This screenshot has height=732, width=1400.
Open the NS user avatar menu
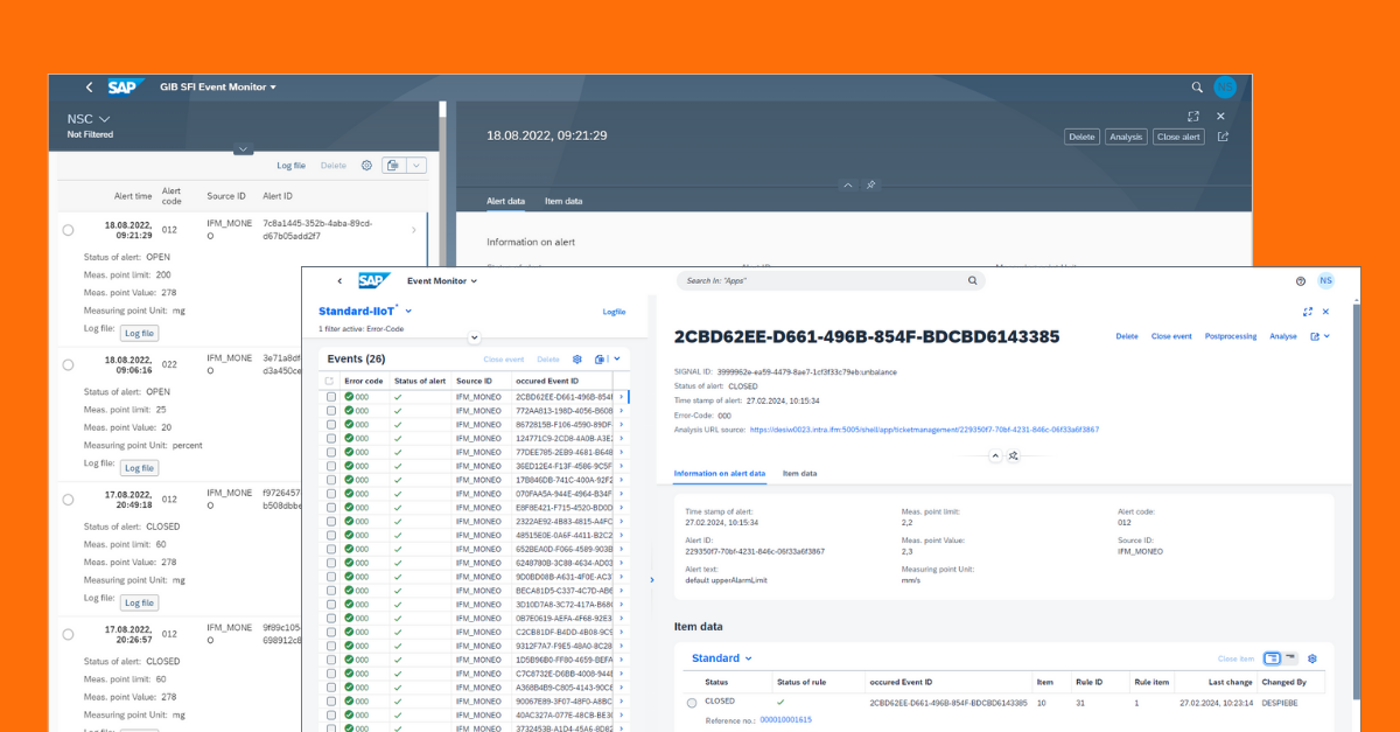pyautogui.click(x=1326, y=281)
